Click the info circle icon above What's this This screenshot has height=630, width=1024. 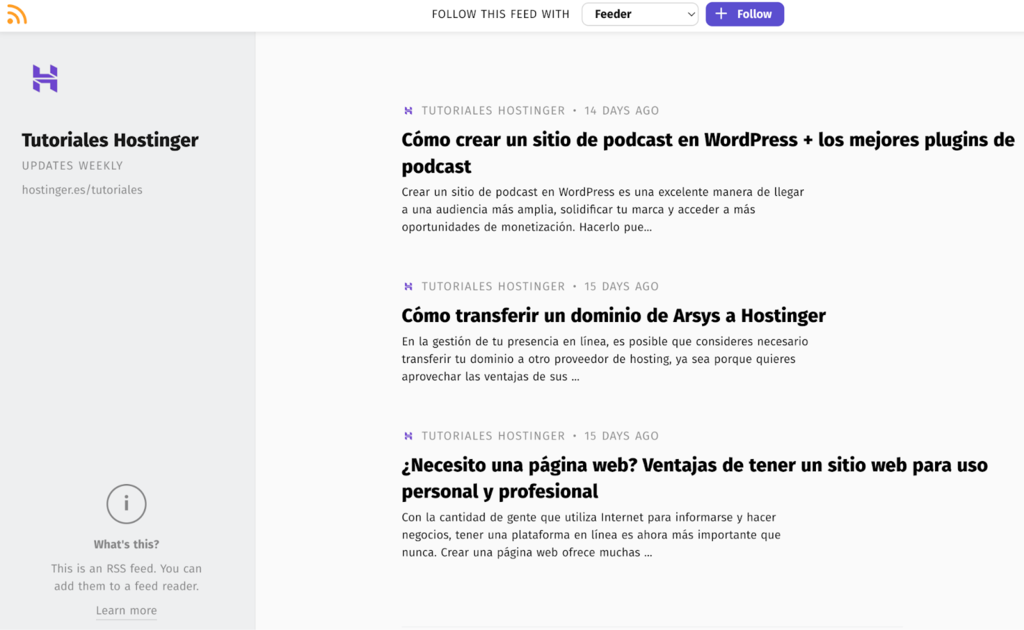click(126, 504)
